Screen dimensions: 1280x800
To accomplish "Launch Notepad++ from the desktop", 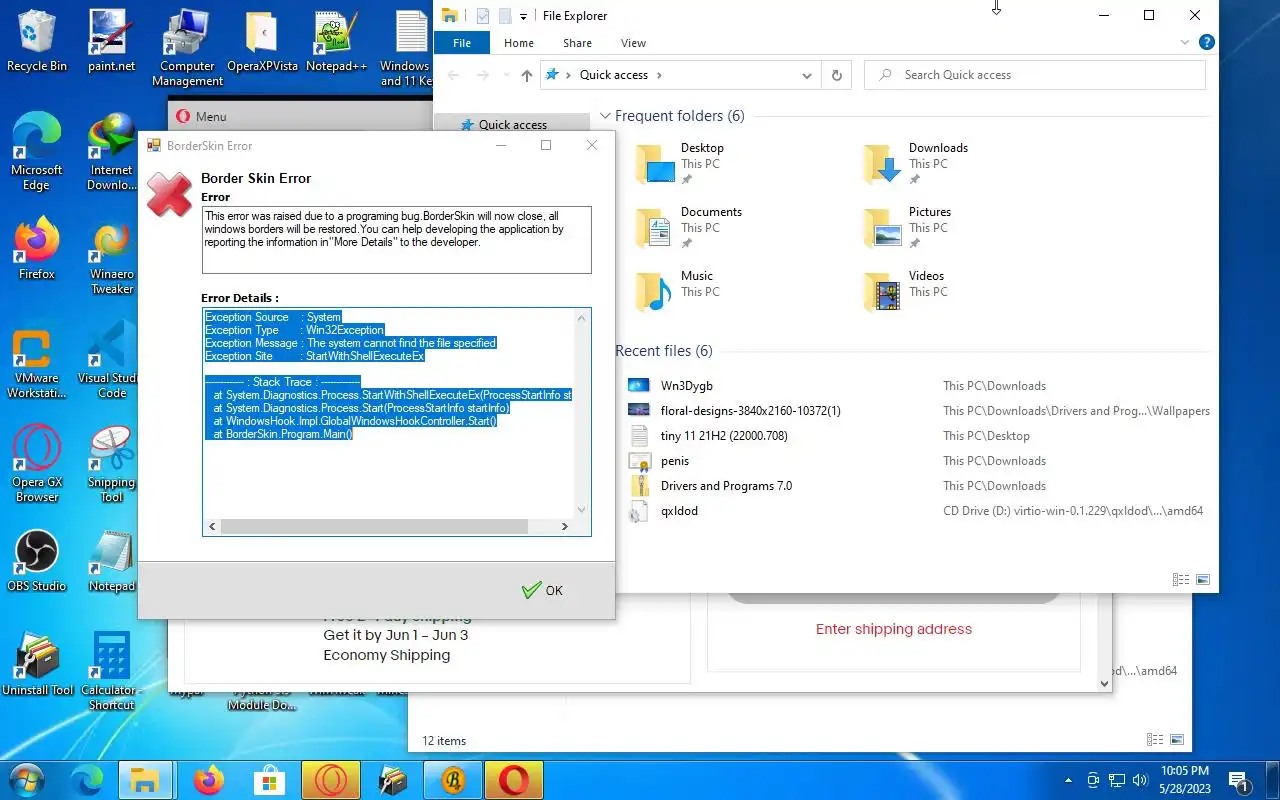I will tap(336, 42).
